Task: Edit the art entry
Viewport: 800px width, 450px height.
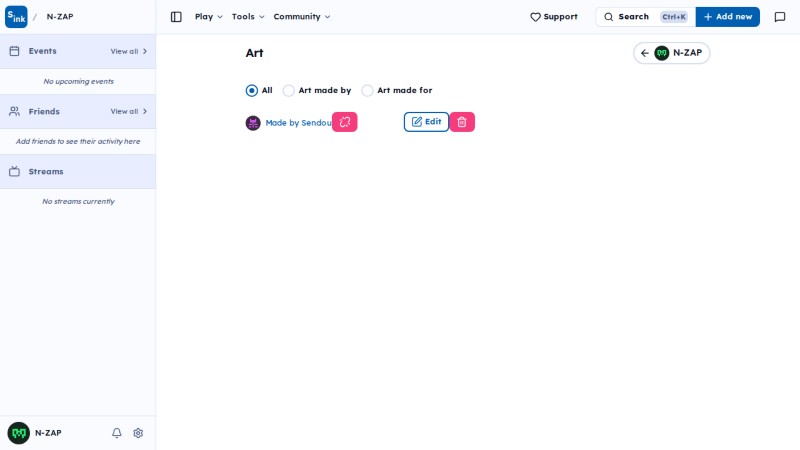Action: (x=427, y=122)
